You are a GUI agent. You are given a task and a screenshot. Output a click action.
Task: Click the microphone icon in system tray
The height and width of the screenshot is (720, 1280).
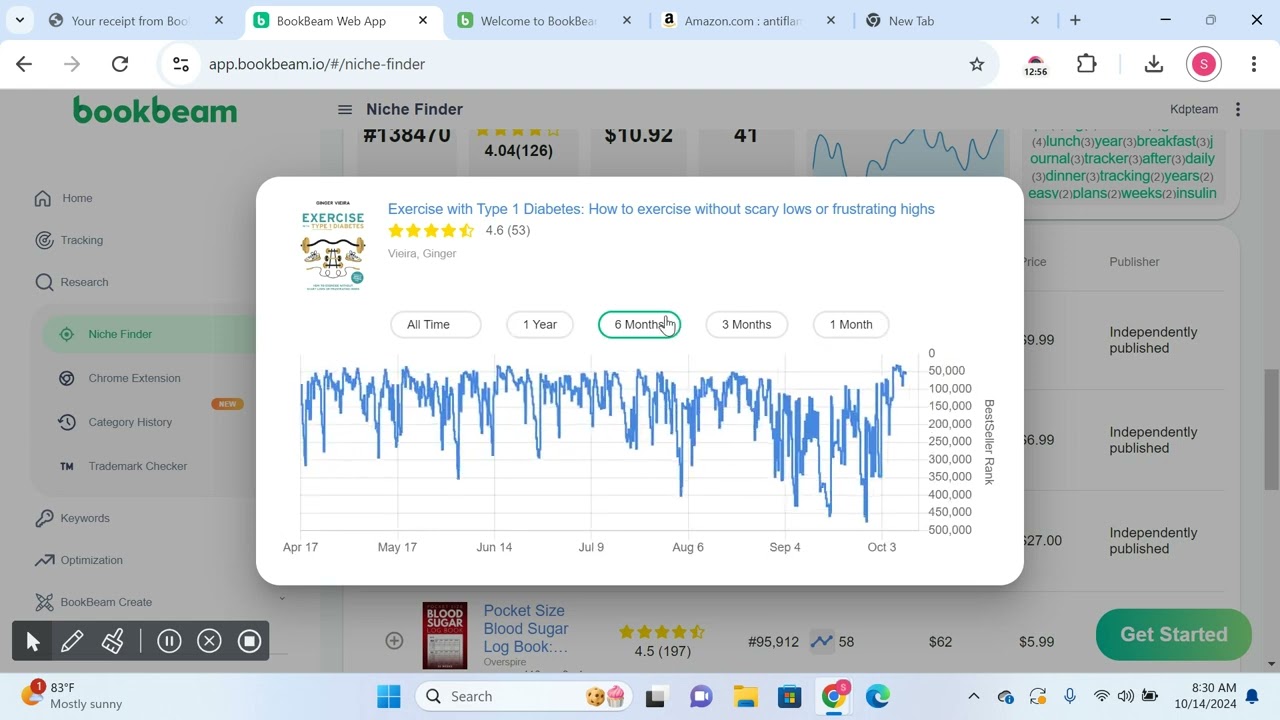point(1070,696)
